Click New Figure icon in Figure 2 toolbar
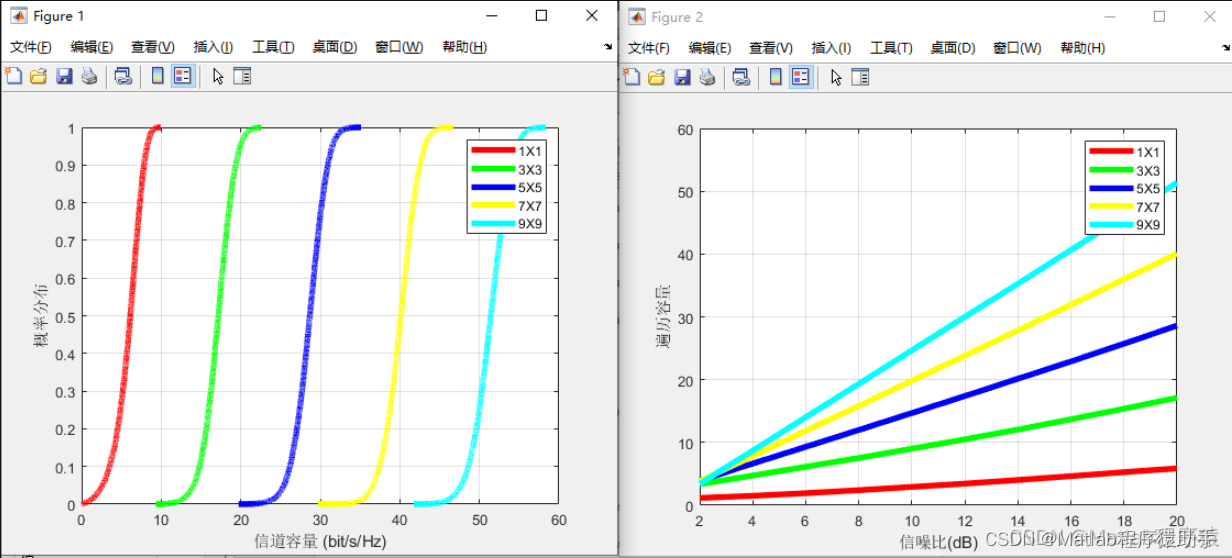1232x558 pixels. 631,77
